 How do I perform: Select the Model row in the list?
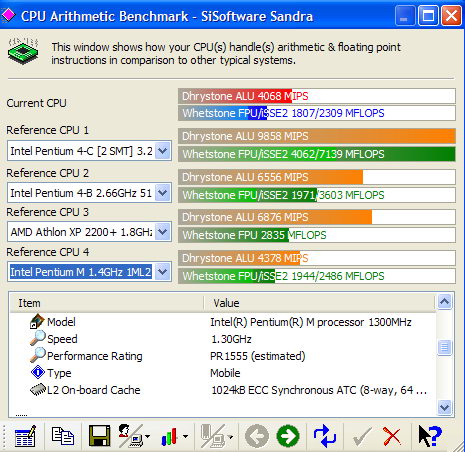223,322
